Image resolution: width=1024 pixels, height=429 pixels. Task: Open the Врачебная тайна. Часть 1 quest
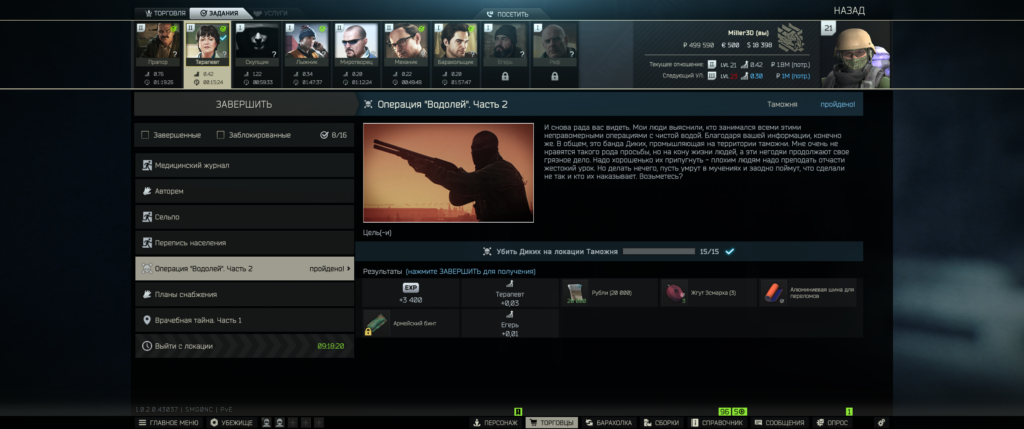244,320
